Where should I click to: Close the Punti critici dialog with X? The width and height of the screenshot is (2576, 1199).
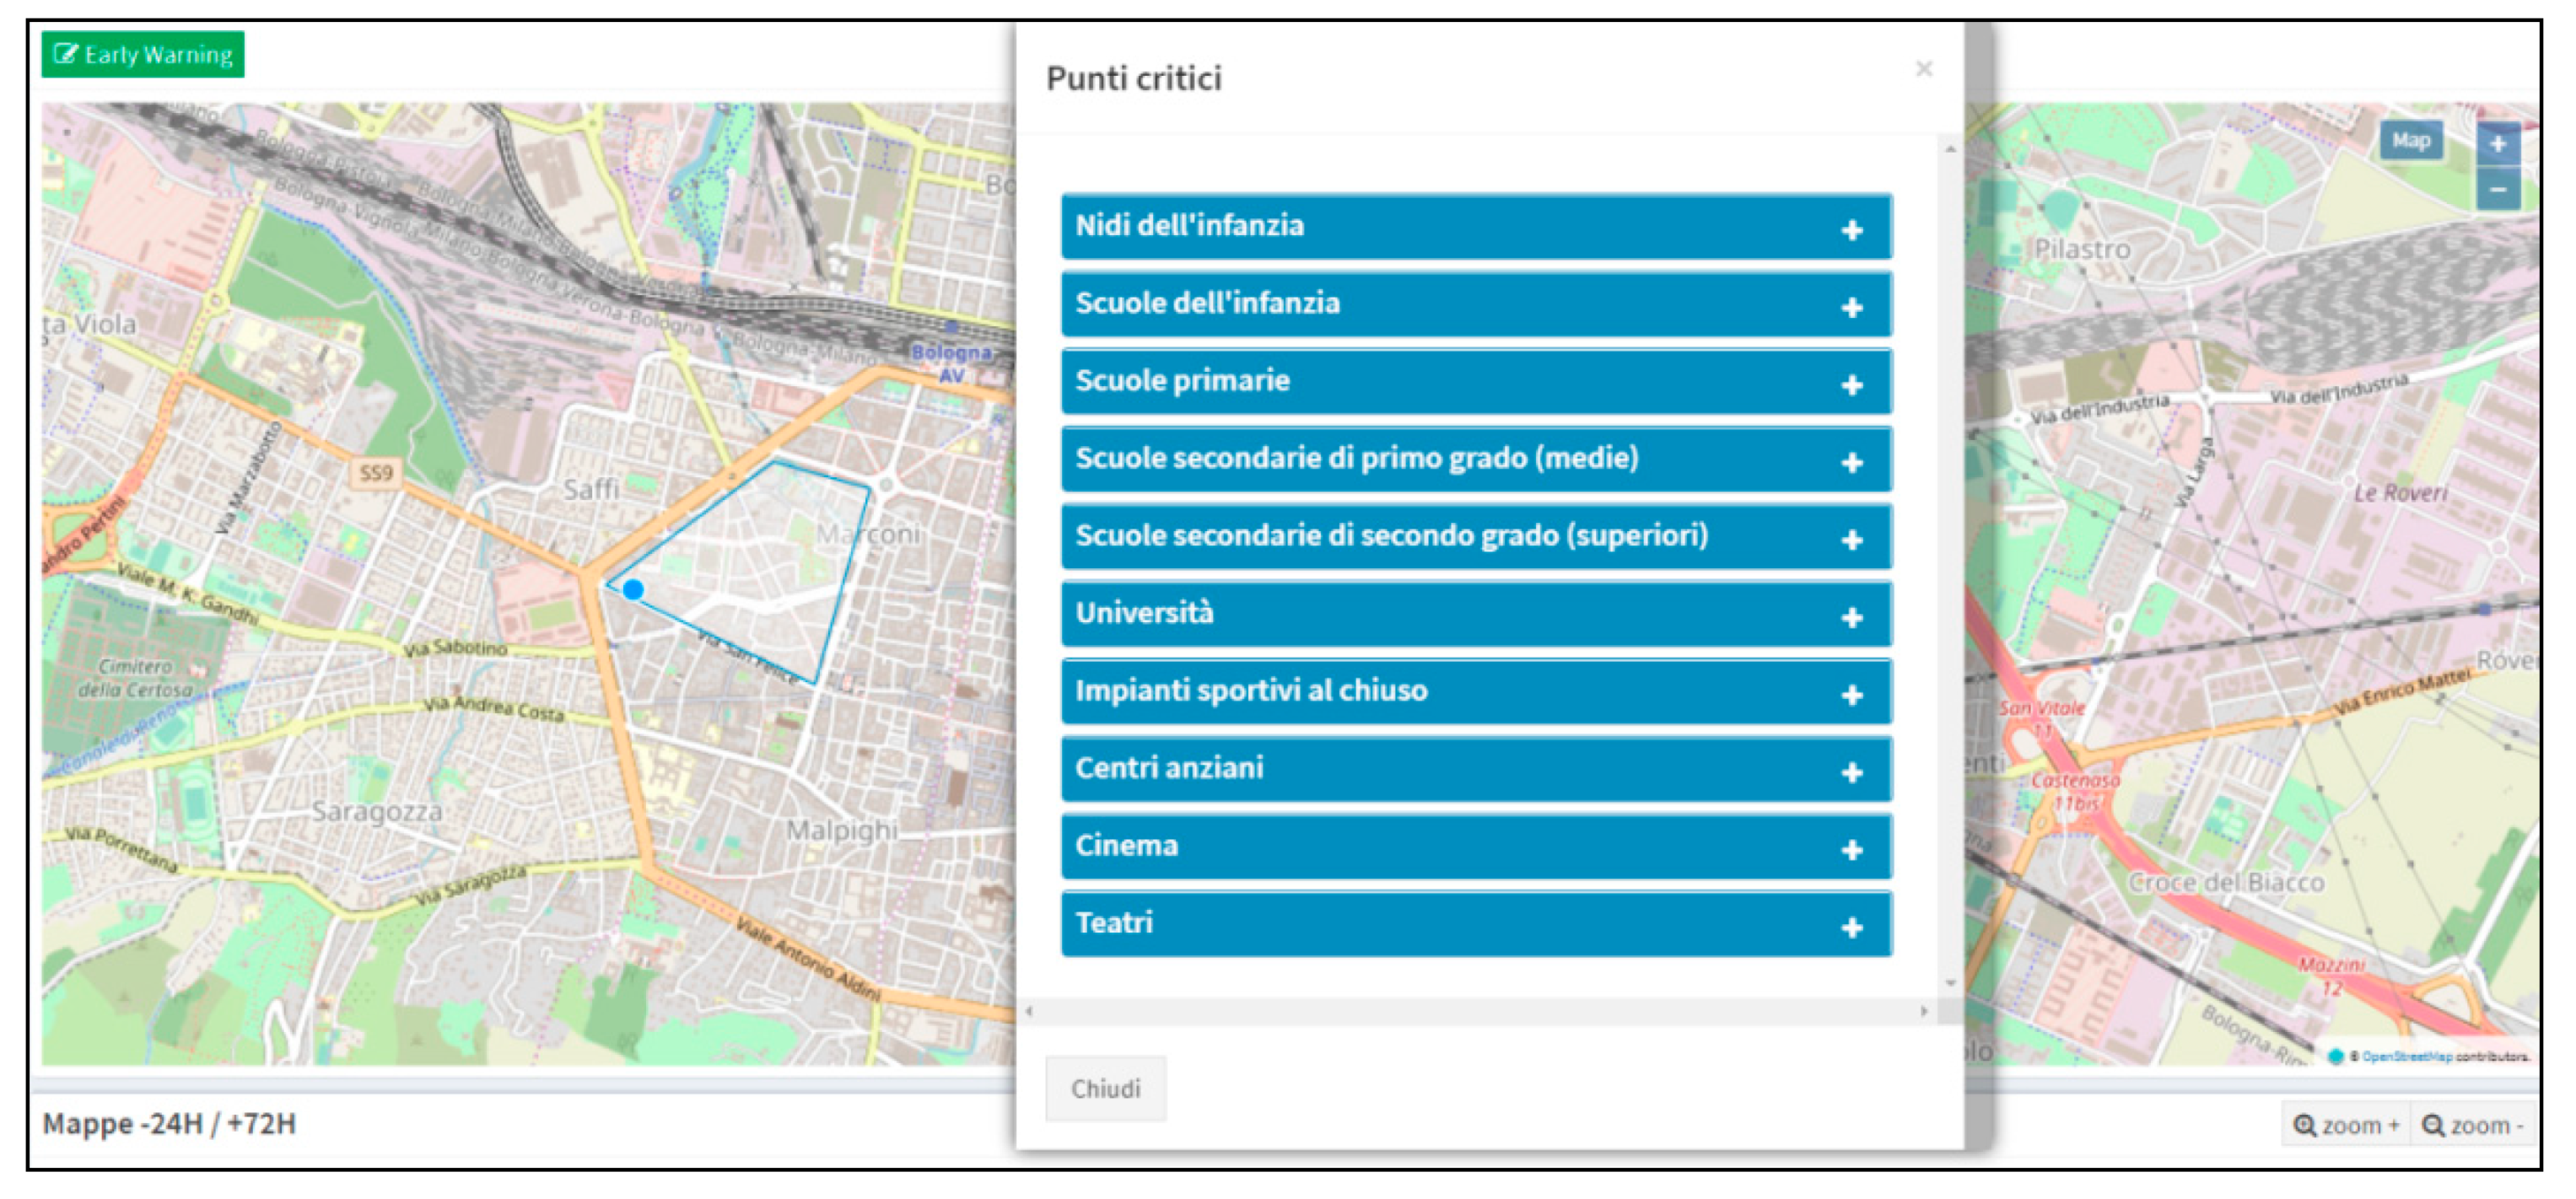pos(1923,69)
